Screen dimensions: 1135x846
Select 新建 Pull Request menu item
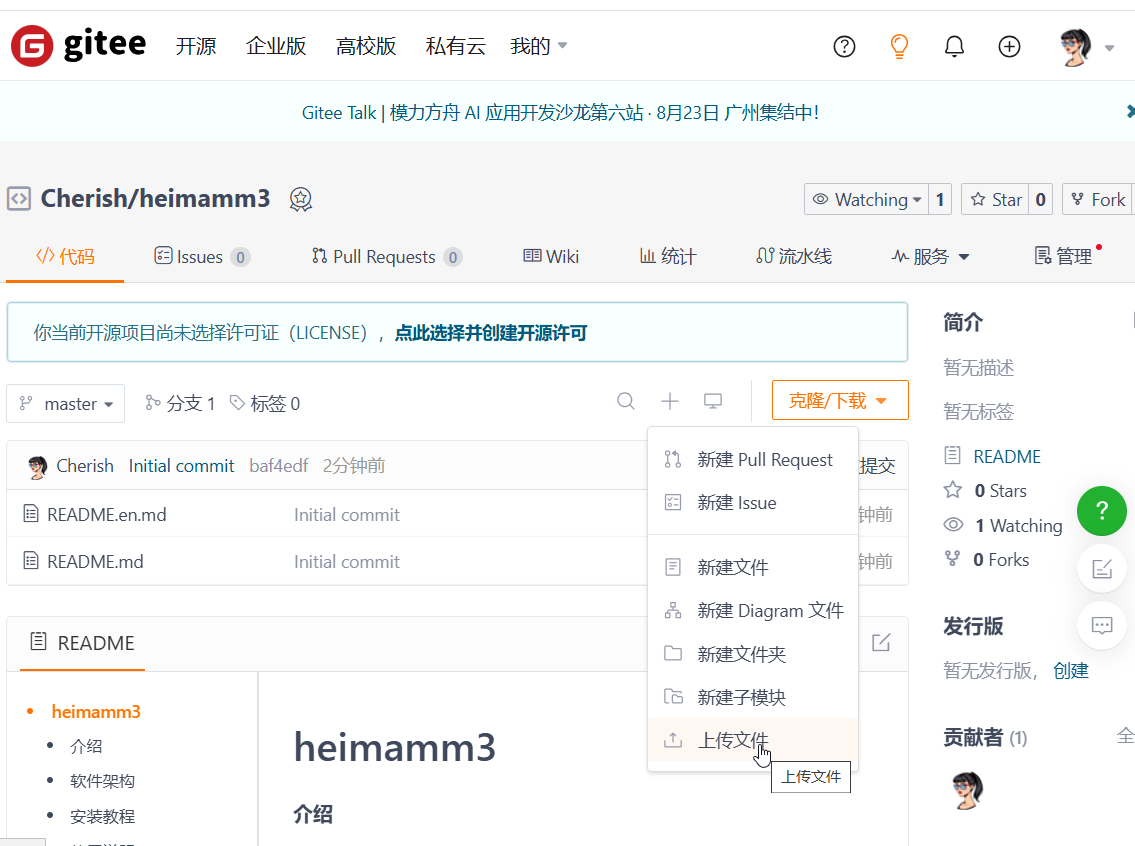[753, 460]
